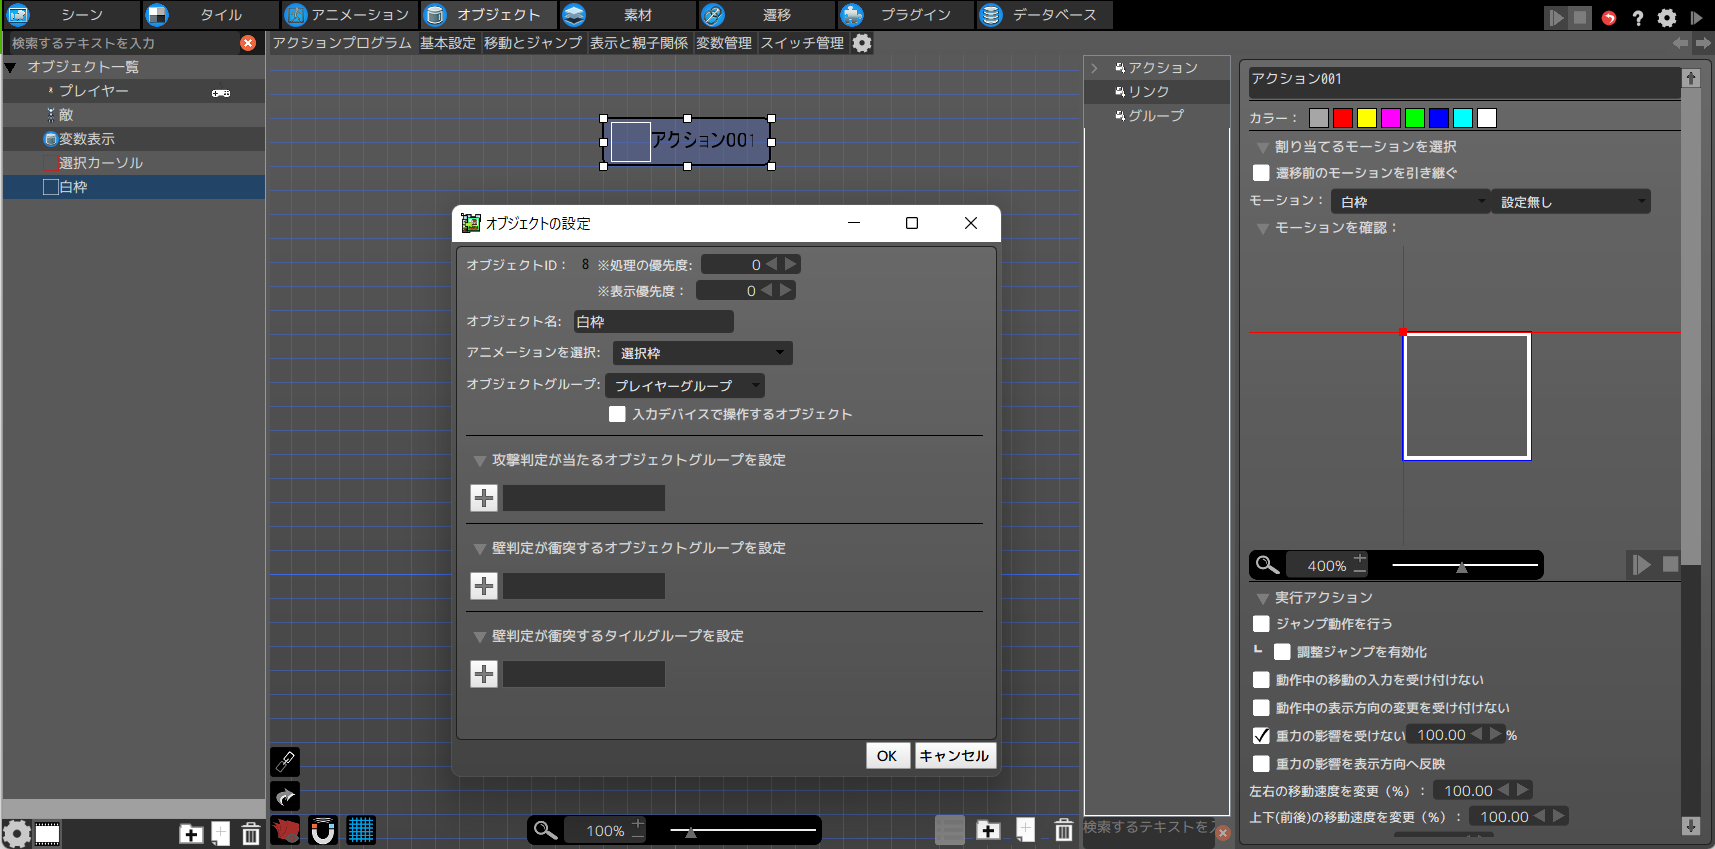This screenshot has width=1715, height=849.
Task: Open the top-right settings gear
Action: (1667, 17)
